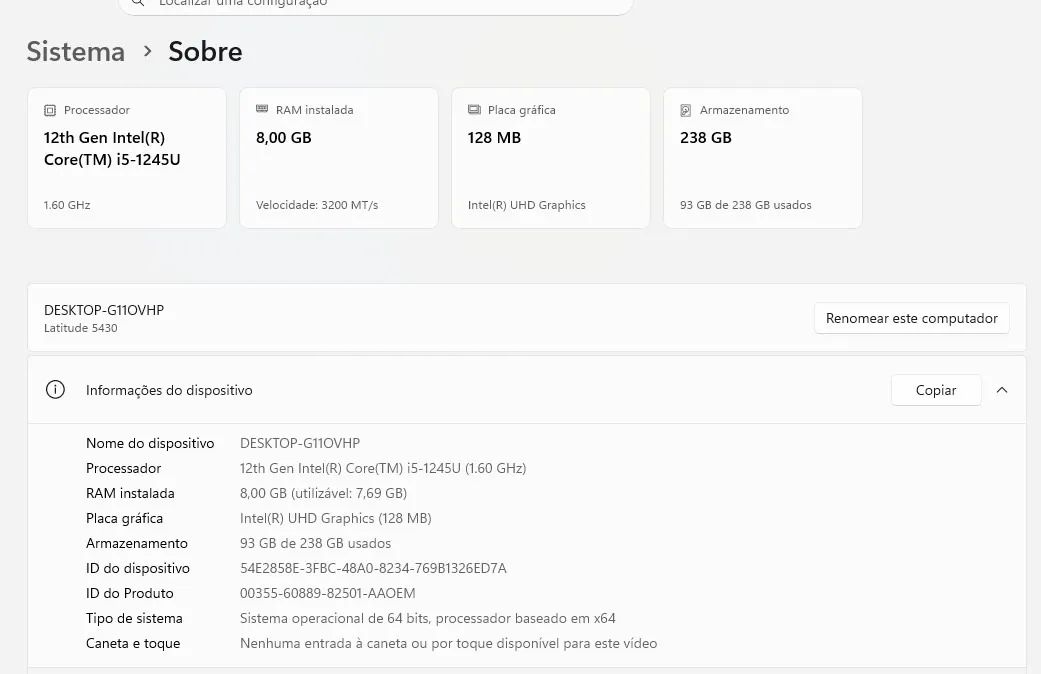Click the Caneta e toque label

point(133,643)
